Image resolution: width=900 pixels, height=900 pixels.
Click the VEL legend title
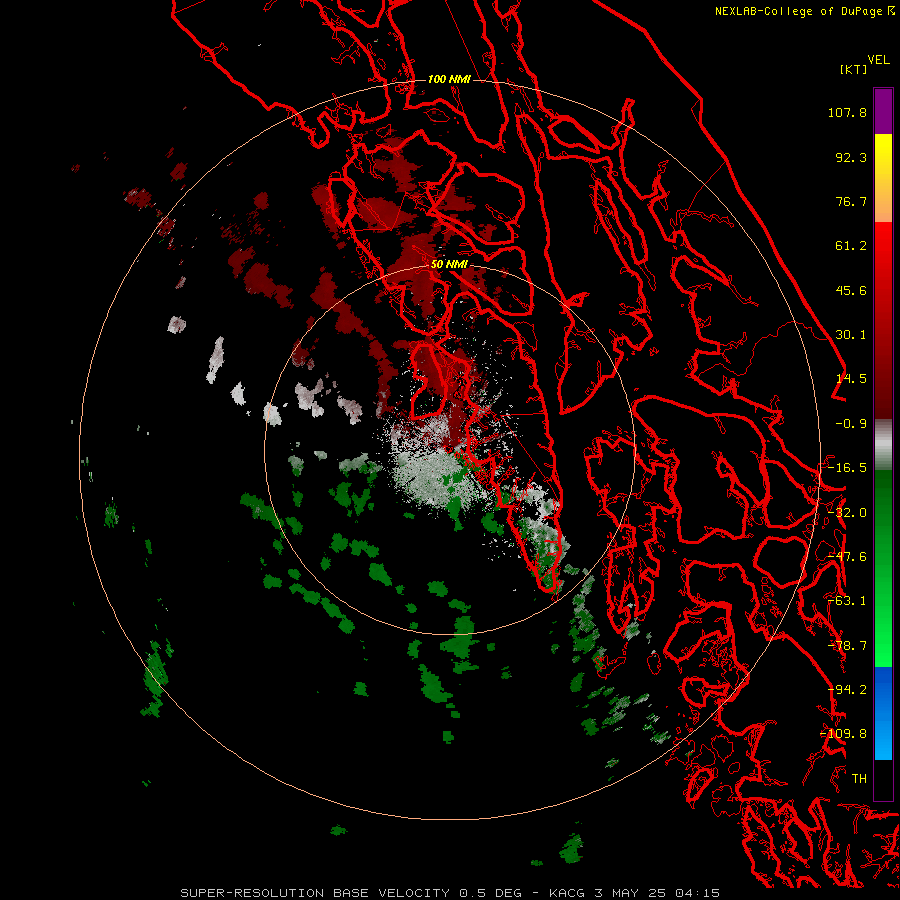(879, 60)
